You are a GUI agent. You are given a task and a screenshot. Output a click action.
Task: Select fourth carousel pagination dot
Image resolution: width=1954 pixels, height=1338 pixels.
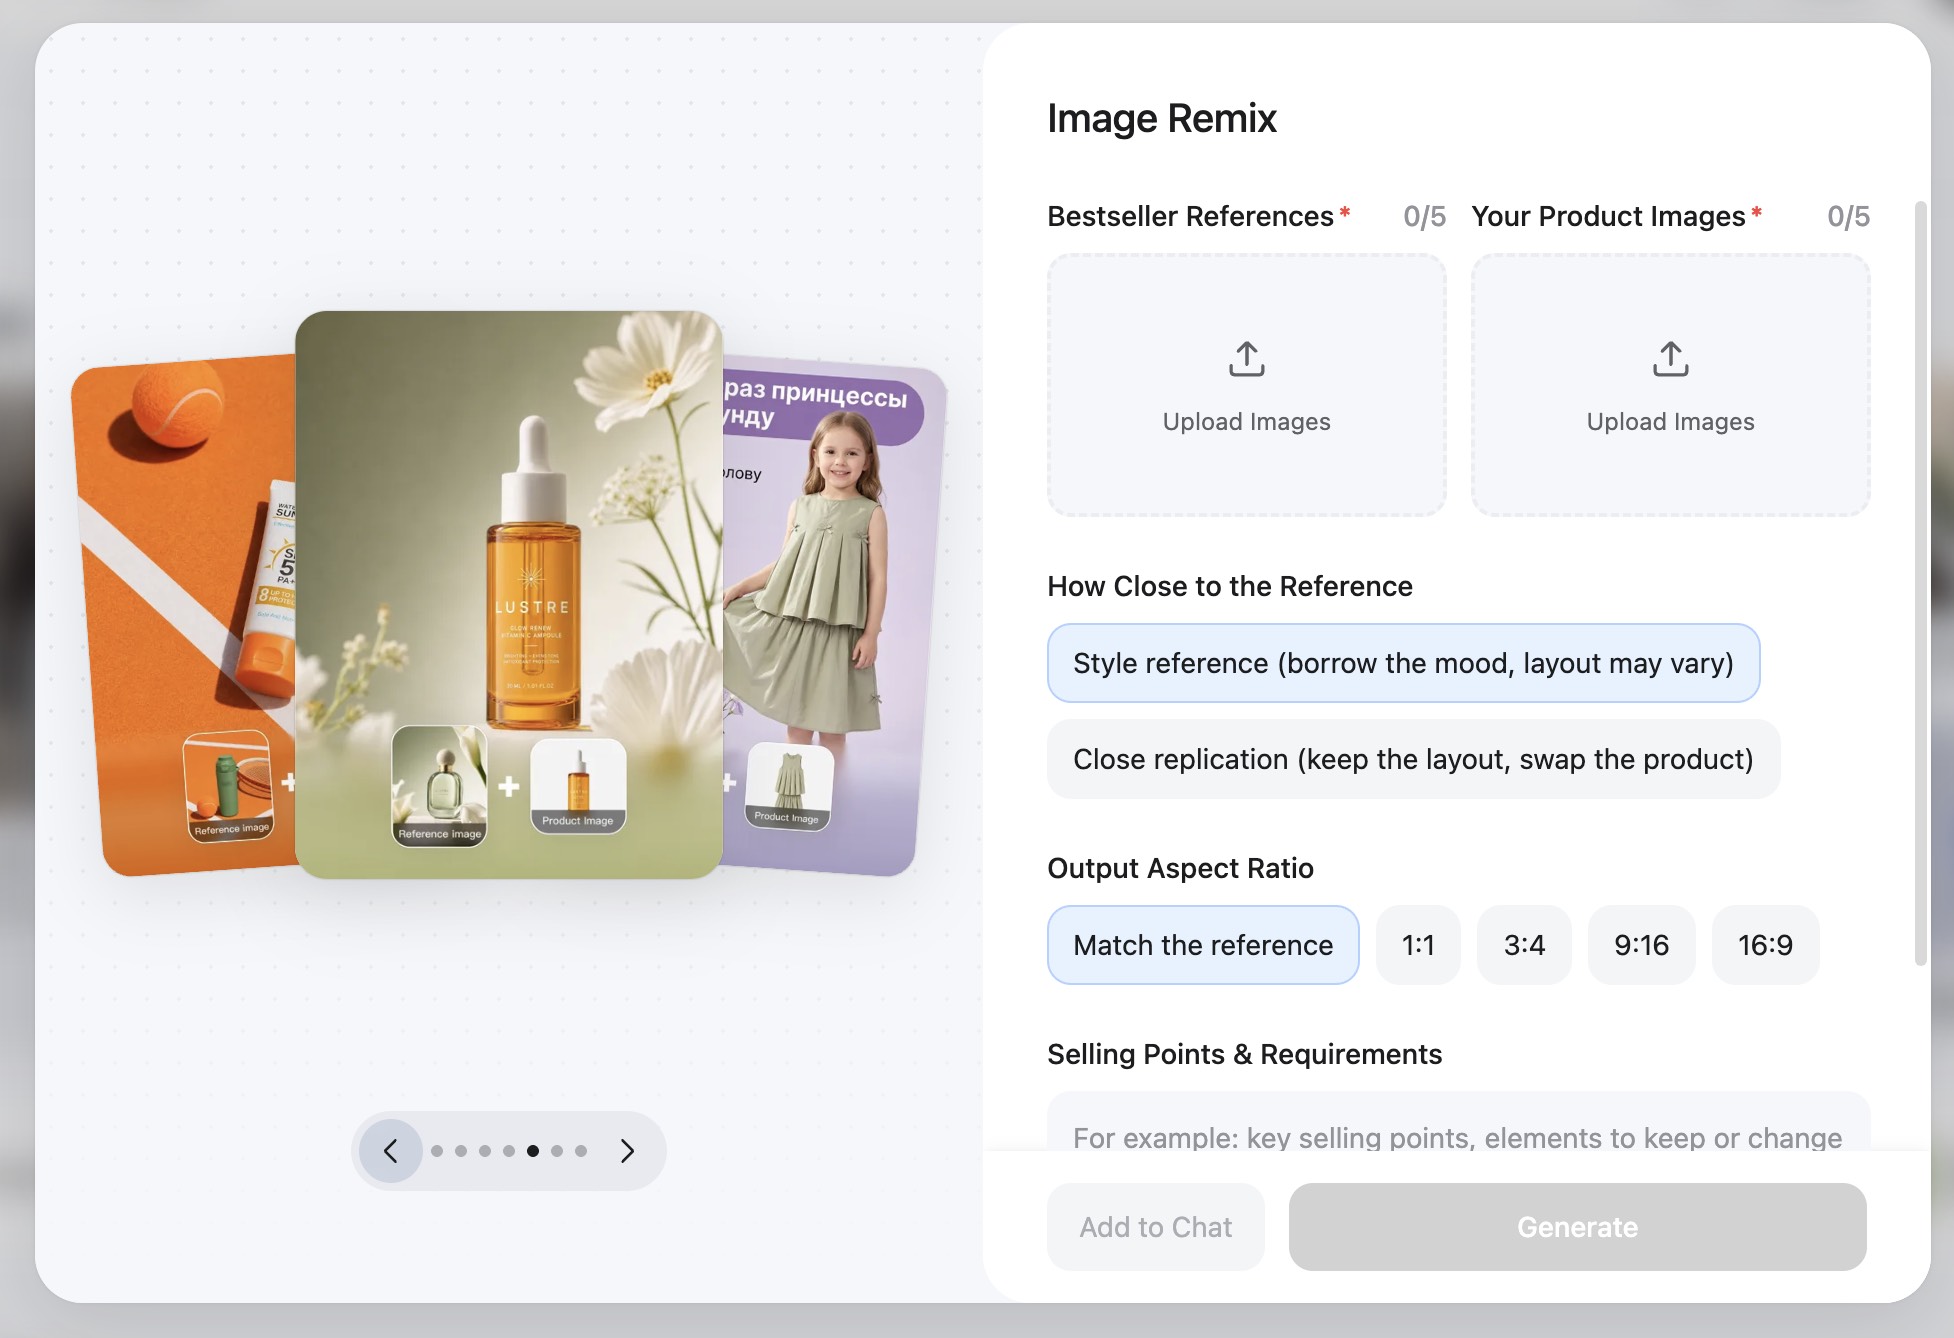pyautogui.click(x=509, y=1151)
